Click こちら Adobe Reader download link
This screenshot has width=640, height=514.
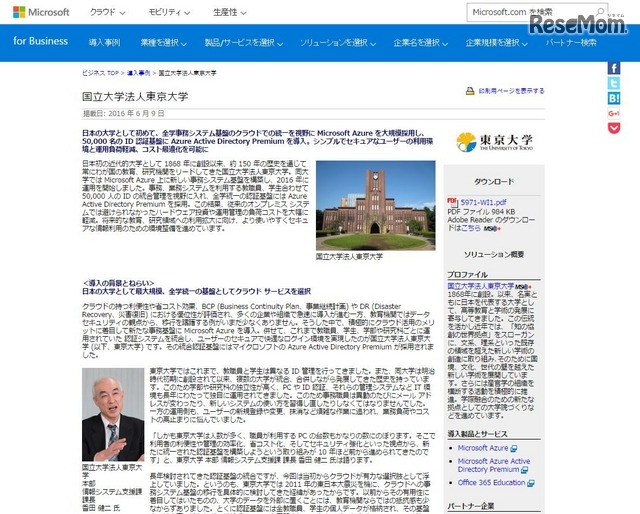point(471,228)
